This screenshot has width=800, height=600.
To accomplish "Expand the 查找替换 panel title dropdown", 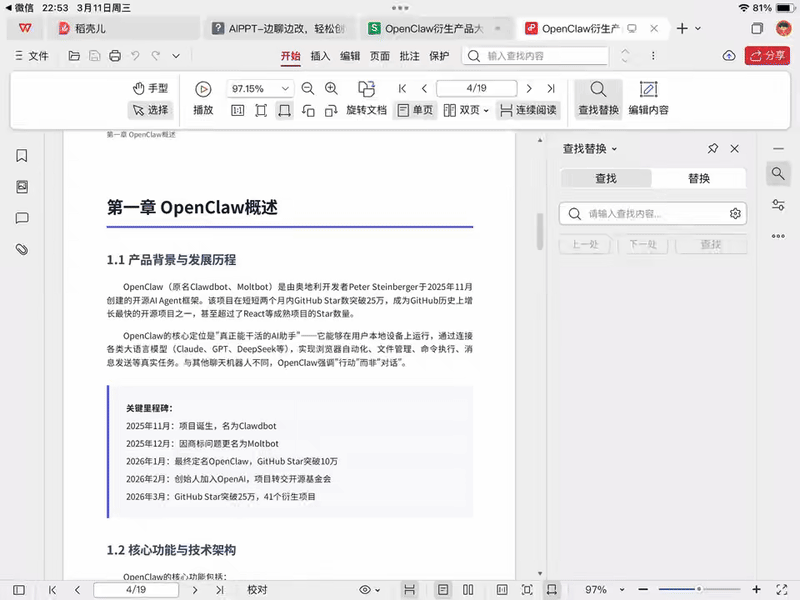I will (614, 149).
